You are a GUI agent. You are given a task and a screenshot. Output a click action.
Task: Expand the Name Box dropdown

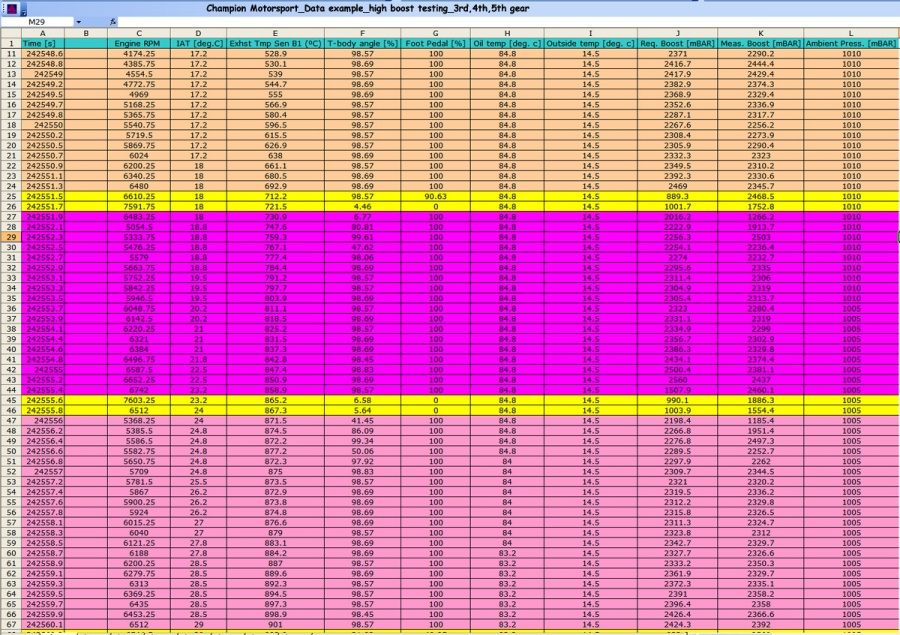point(79,22)
